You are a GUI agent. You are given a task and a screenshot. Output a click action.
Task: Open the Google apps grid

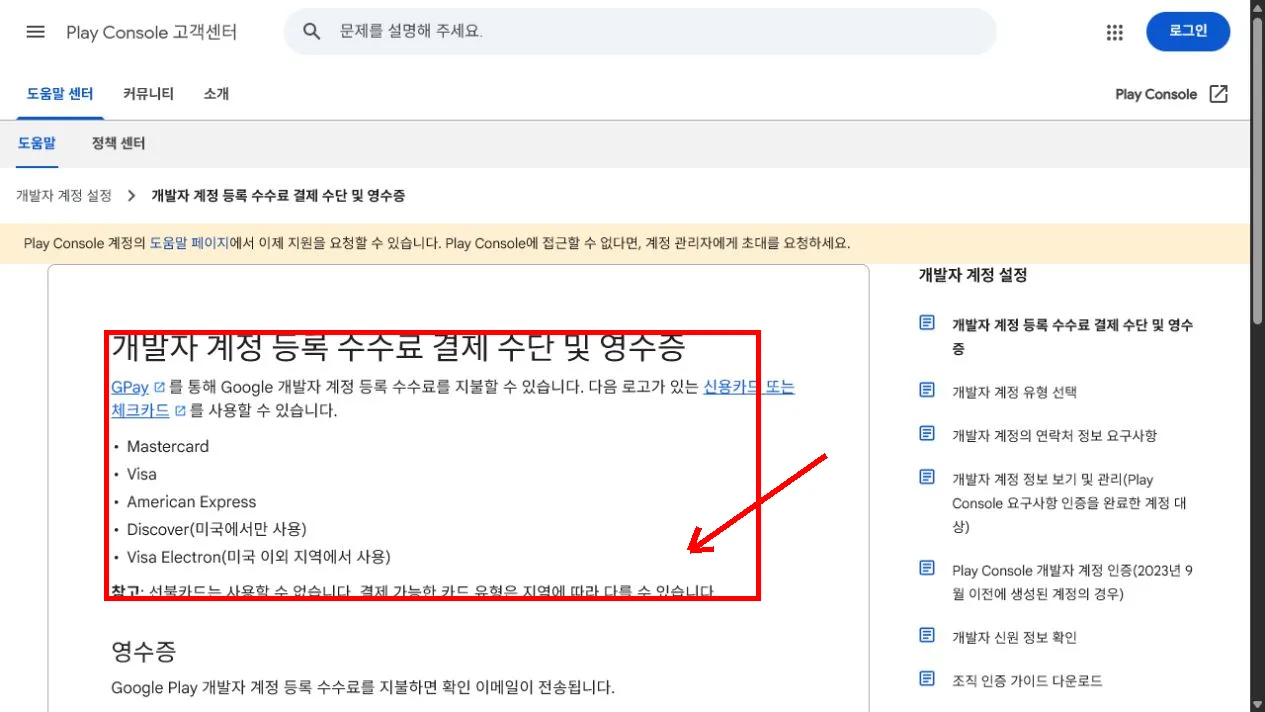coord(1115,32)
